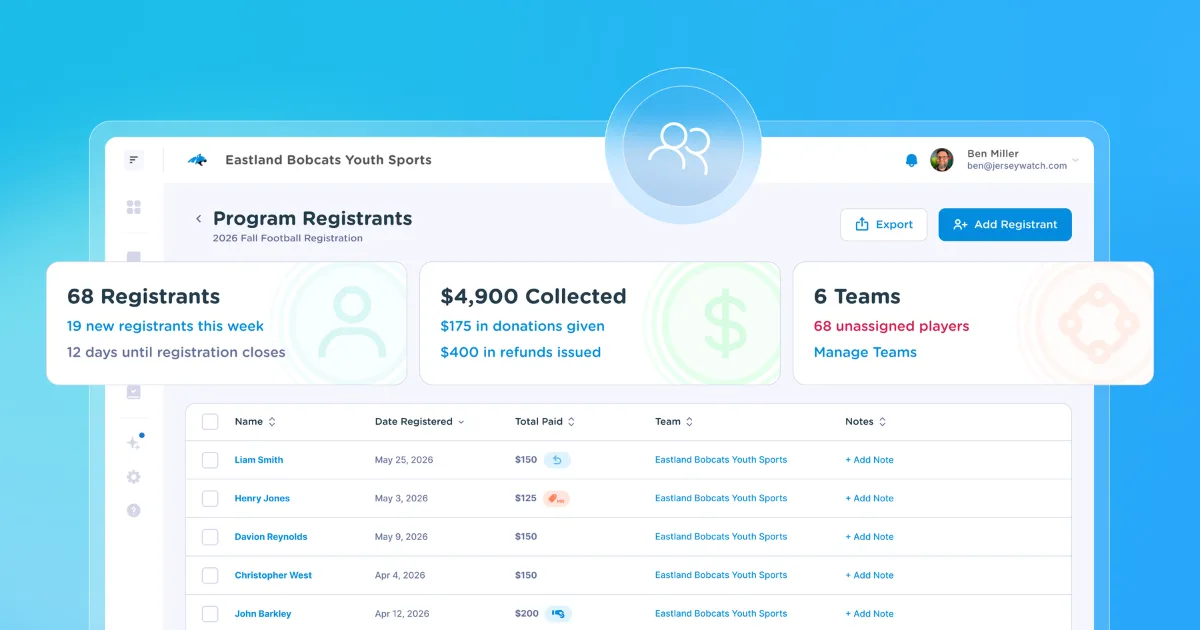Select John Barkley's row checkbox
Image resolution: width=1200 pixels, height=630 pixels.
point(210,613)
